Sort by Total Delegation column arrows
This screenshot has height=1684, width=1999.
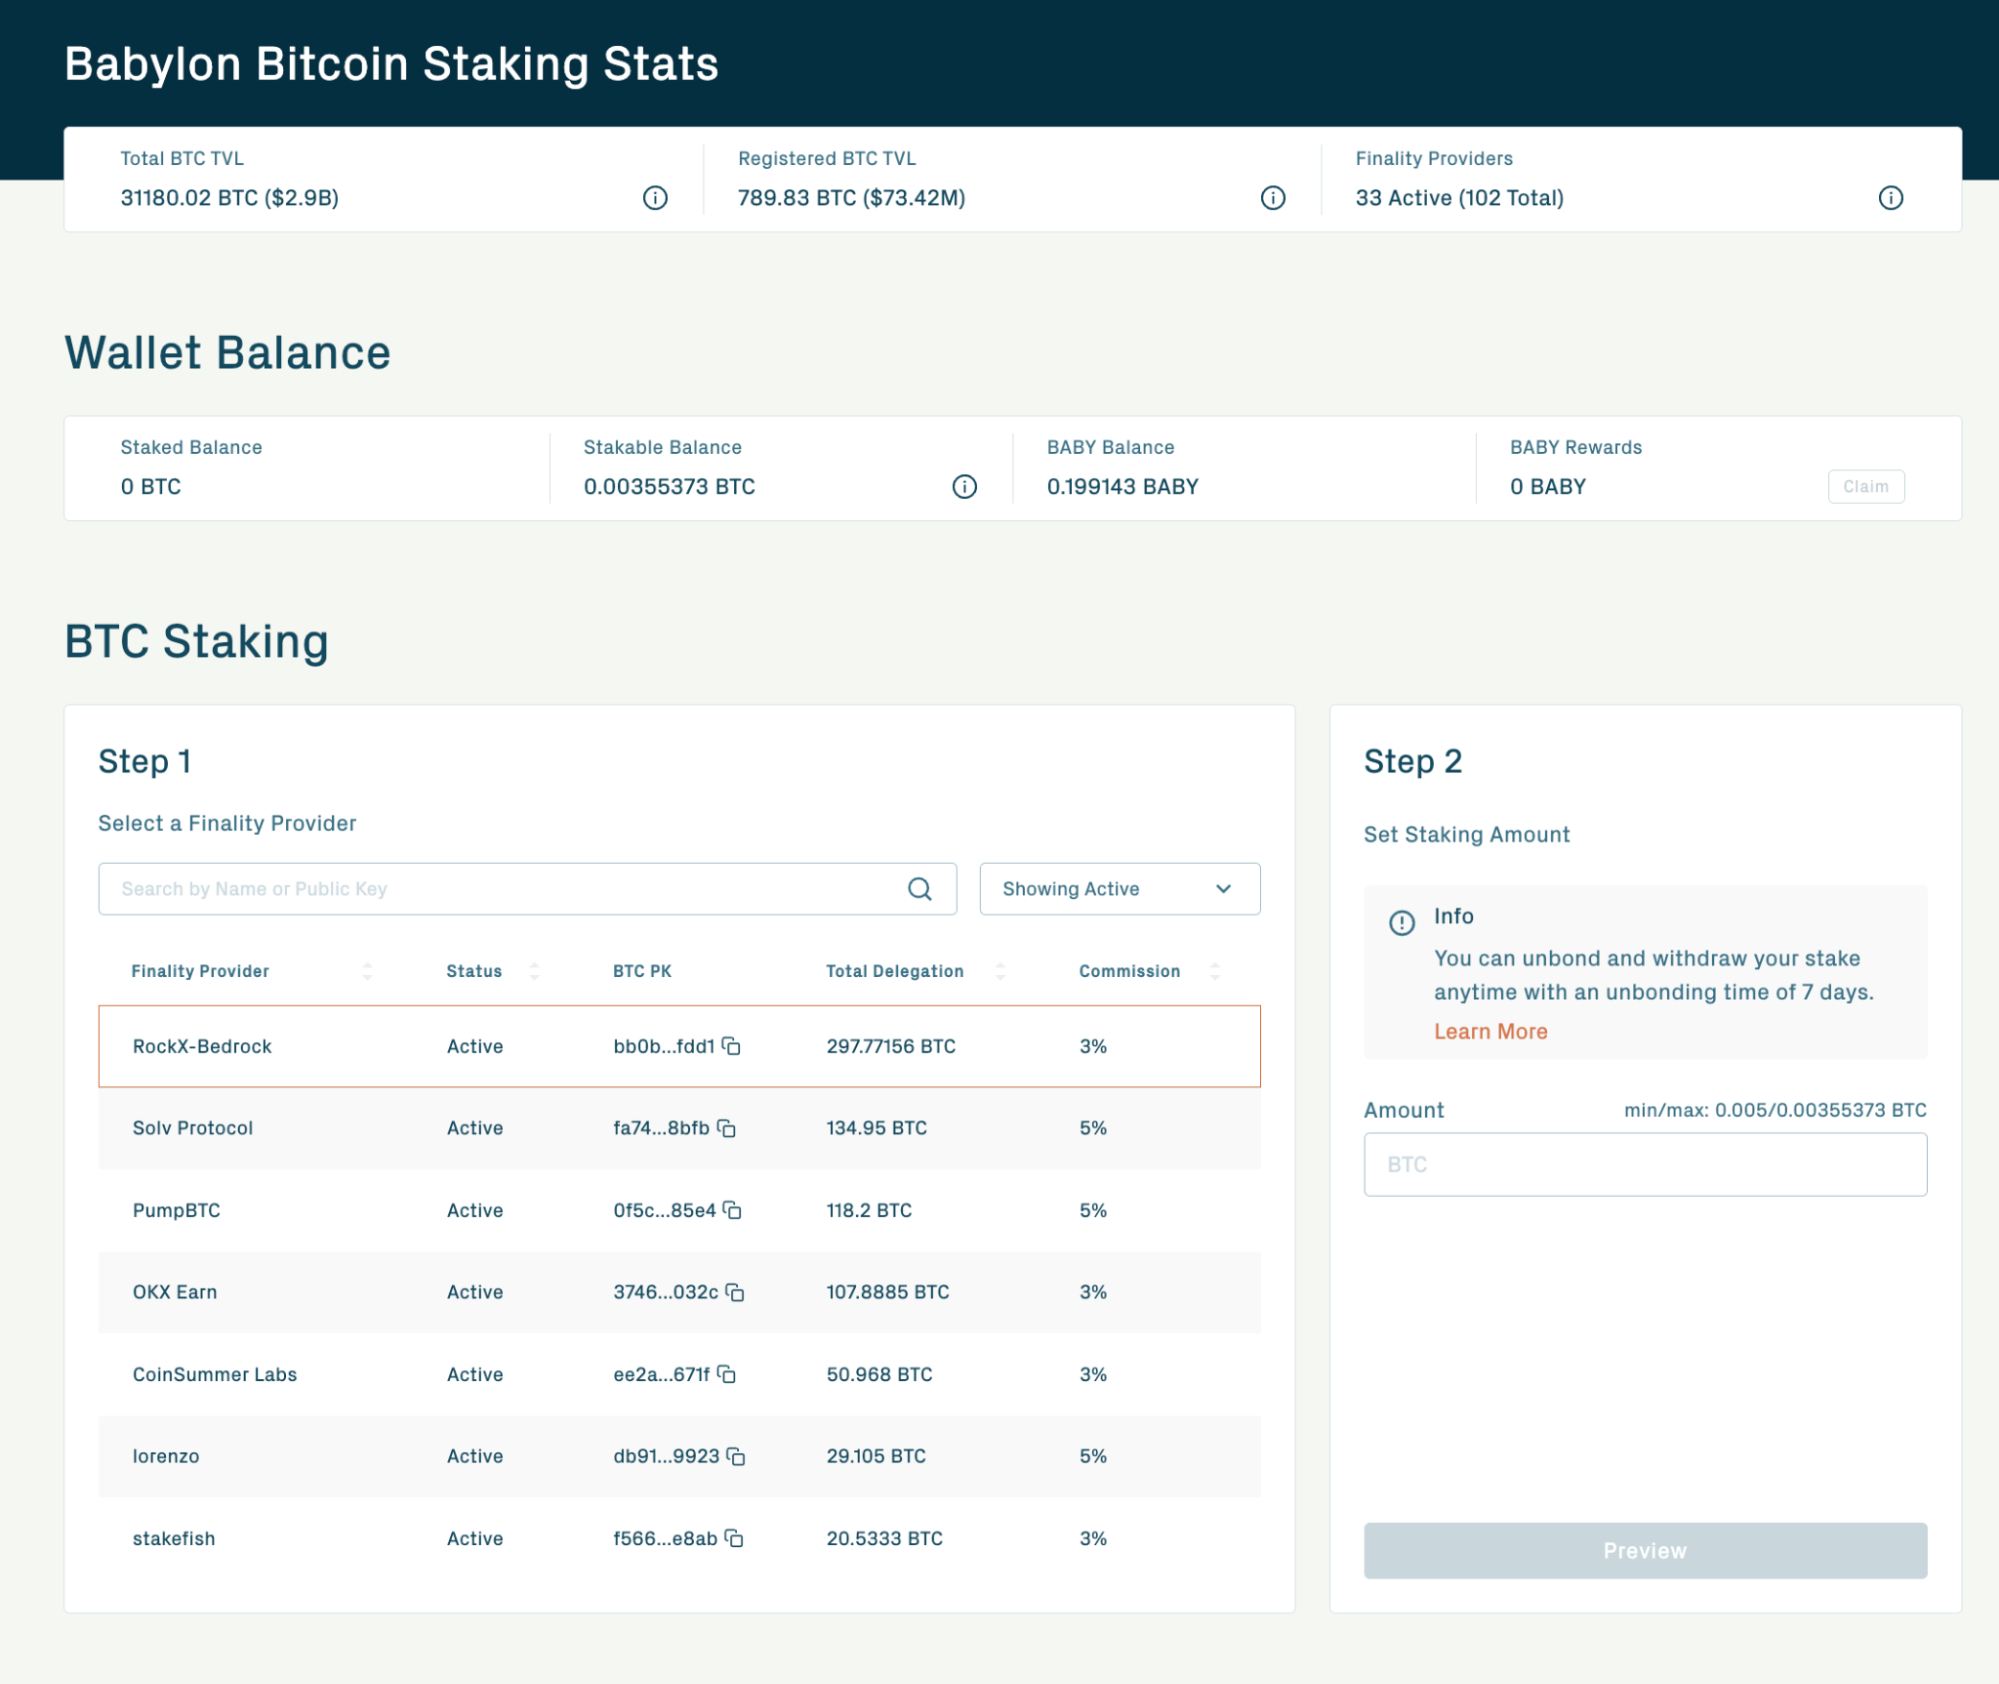(x=1000, y=971)
